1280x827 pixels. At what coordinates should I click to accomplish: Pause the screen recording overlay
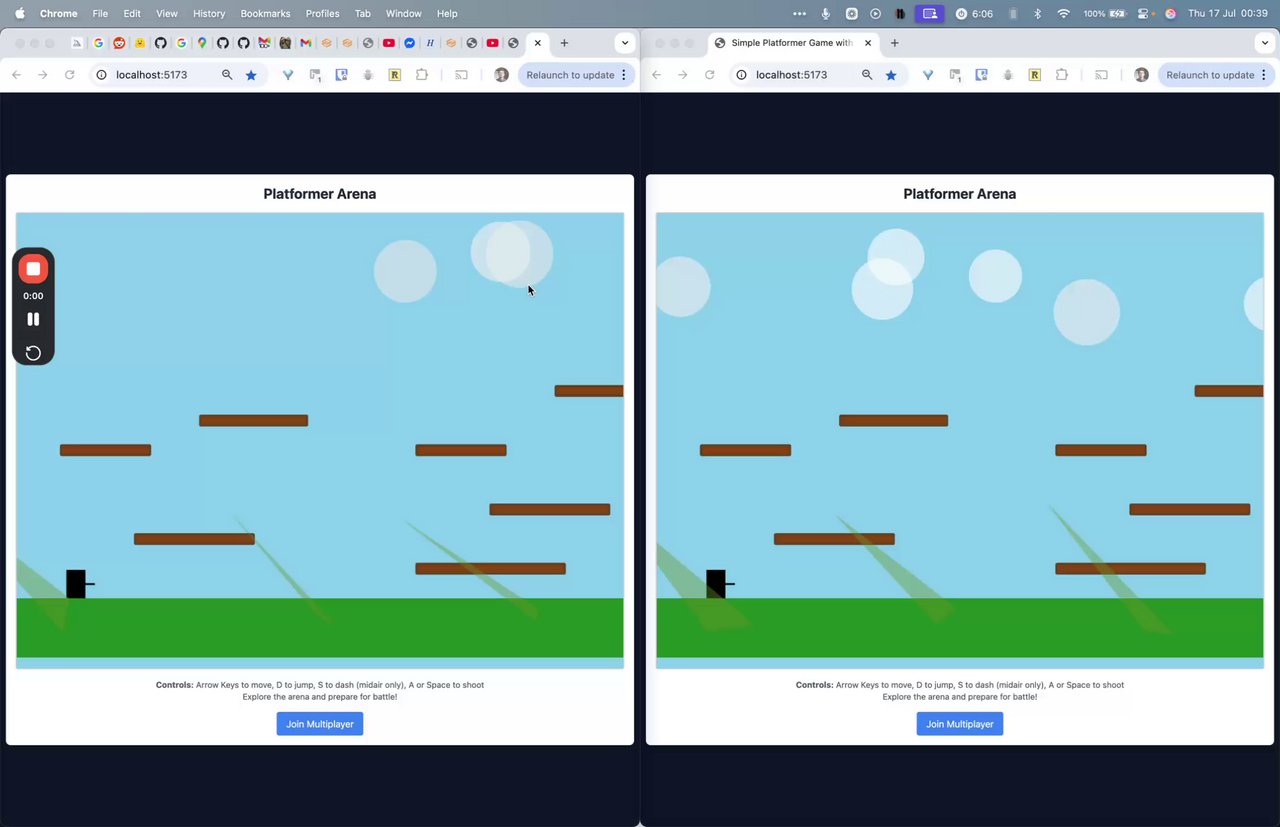[33, 319]
